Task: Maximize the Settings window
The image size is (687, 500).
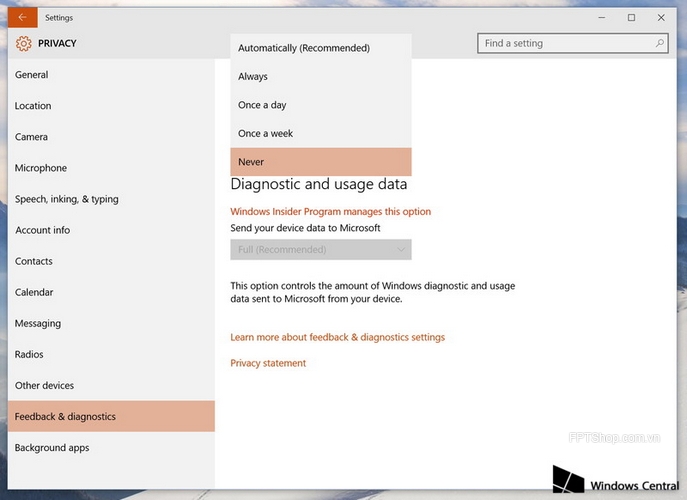Action: (x=631, y=18)
